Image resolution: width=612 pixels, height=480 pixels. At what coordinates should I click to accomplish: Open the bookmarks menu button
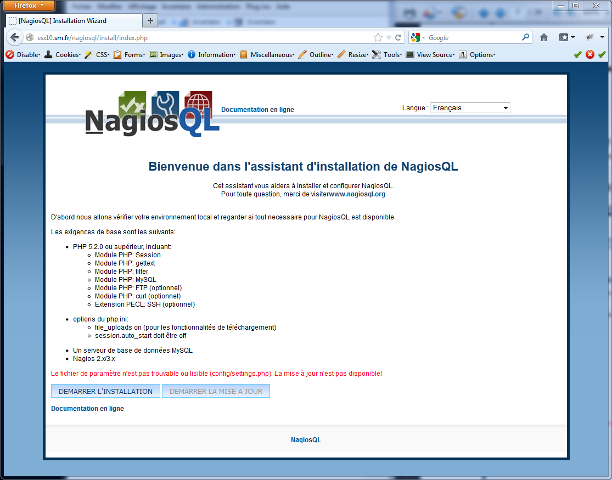567,37
